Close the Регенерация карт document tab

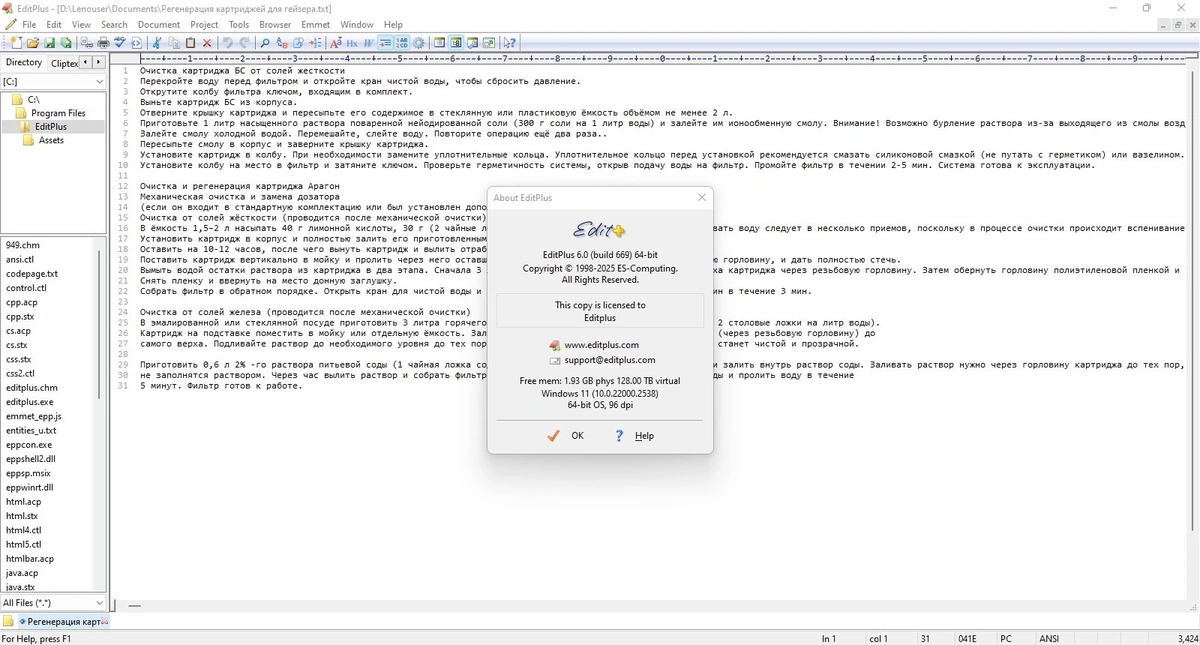(x=107, y=622)
